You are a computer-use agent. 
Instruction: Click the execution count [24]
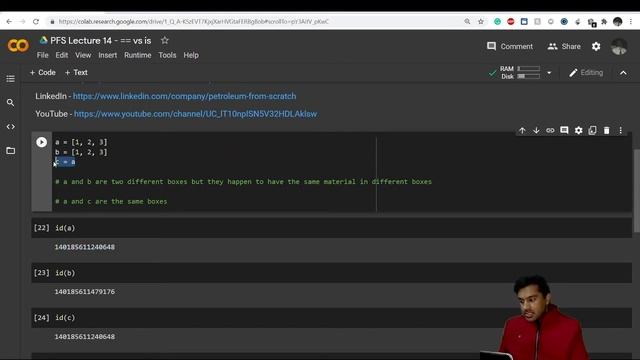[41, 318]
